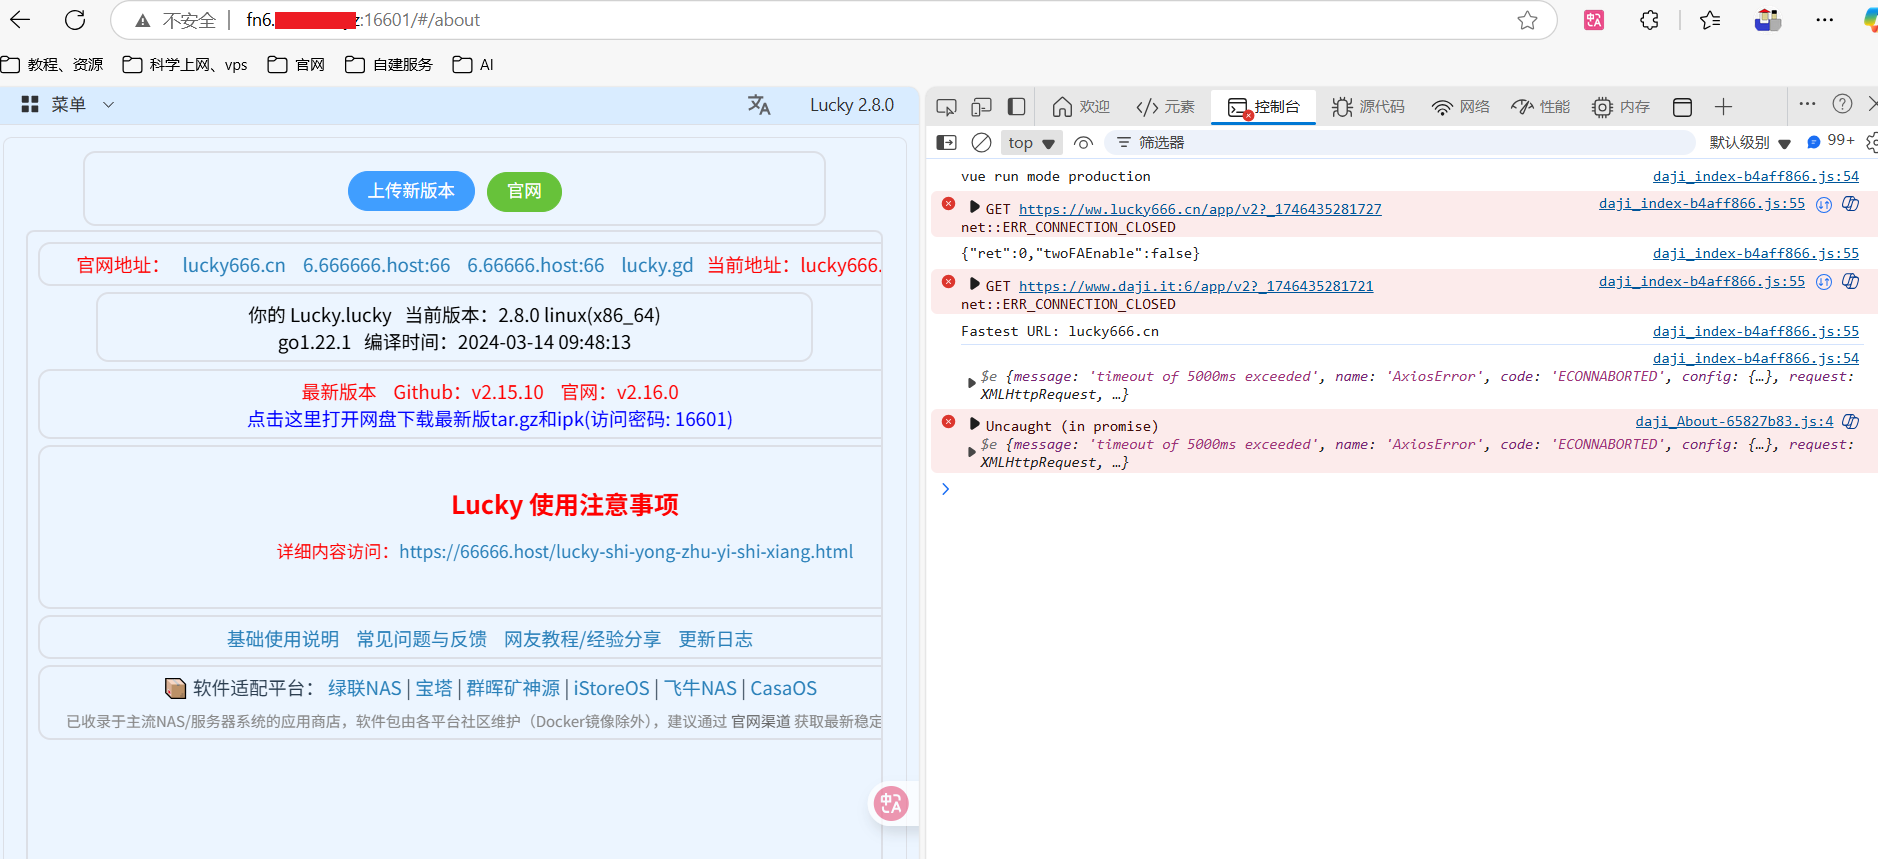Open the AI bookmarks folder
1878x859 pixels.
[x=473, y=64]
